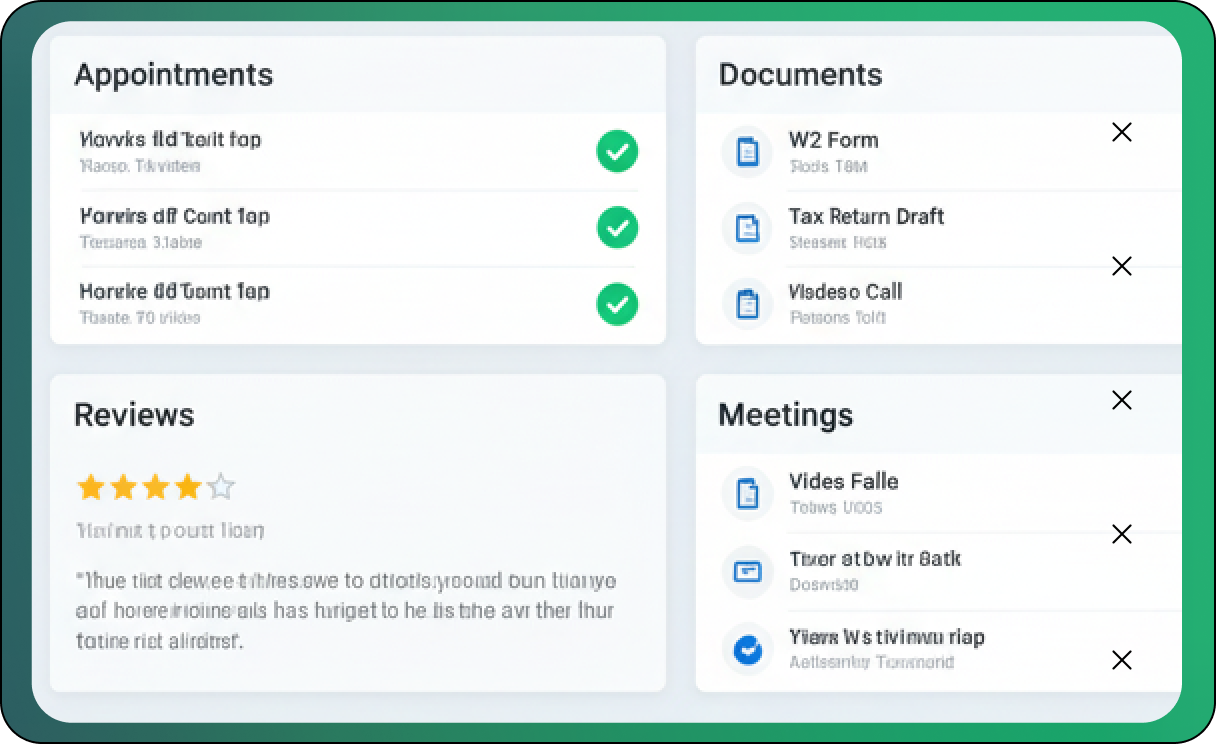Toggle the first appointment's green checkmark
Screen dimensions: 1216x744
click(x=617, y=152)
